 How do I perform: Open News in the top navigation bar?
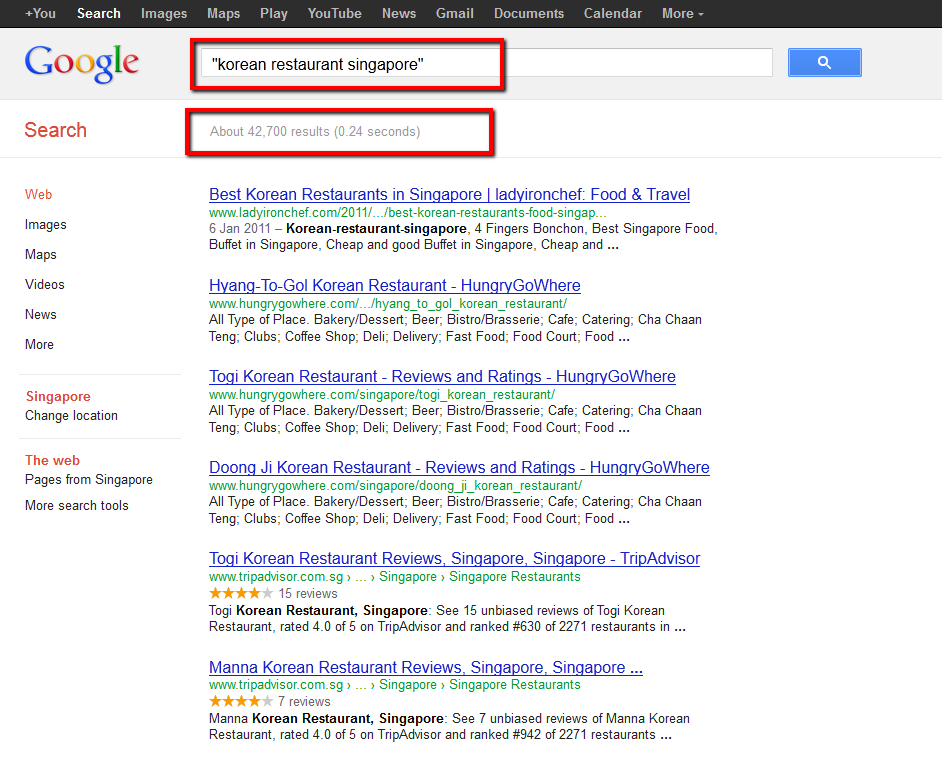(x=399, y=13)
